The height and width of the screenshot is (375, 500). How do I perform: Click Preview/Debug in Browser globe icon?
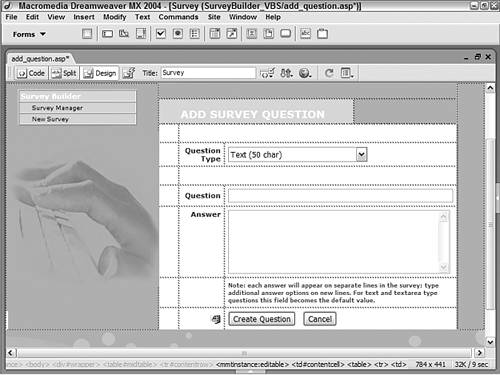point(305,73)
